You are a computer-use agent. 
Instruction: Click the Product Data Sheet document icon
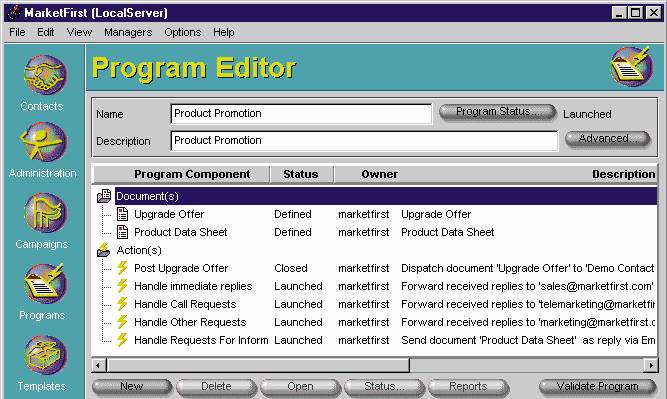[x=123, y=232]
